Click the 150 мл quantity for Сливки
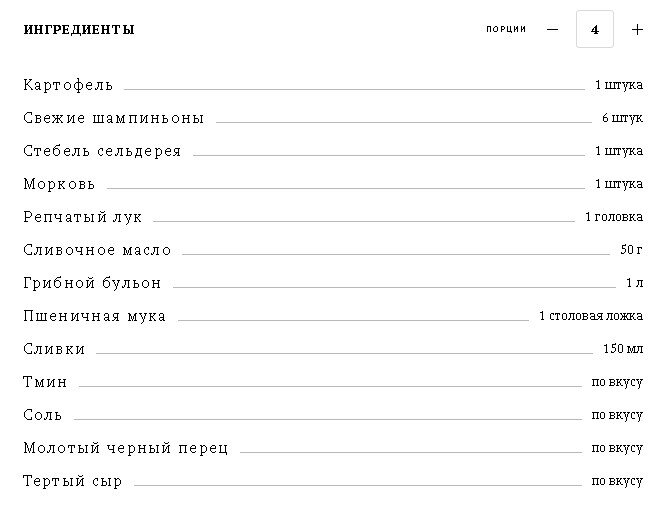The height and width of the screenshot is (514, 663). pyautogui.click(x=623, y=349)
